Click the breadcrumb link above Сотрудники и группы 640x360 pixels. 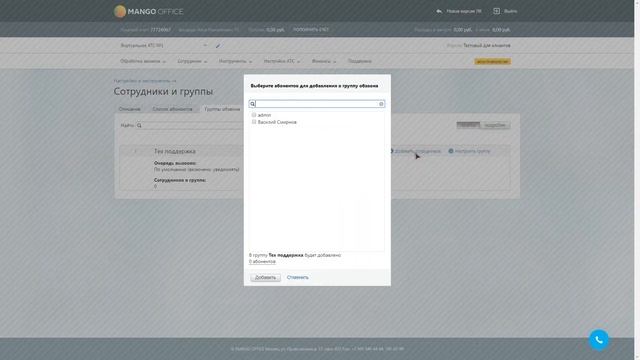coord(145,81)
